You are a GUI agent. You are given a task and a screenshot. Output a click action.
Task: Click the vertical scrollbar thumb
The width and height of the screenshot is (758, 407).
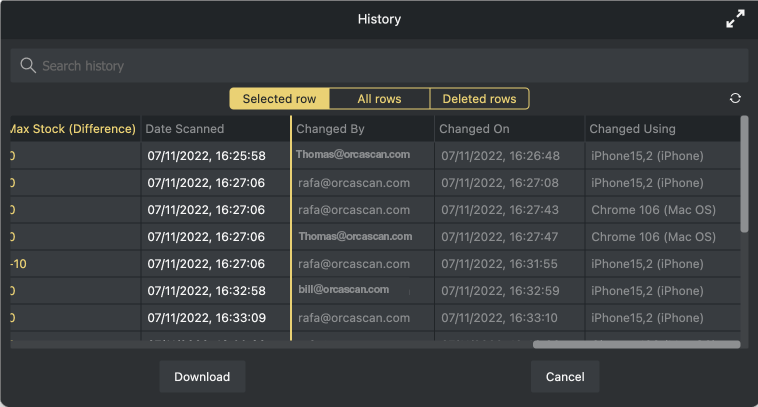pyautogui.click(x=743, y=175)
